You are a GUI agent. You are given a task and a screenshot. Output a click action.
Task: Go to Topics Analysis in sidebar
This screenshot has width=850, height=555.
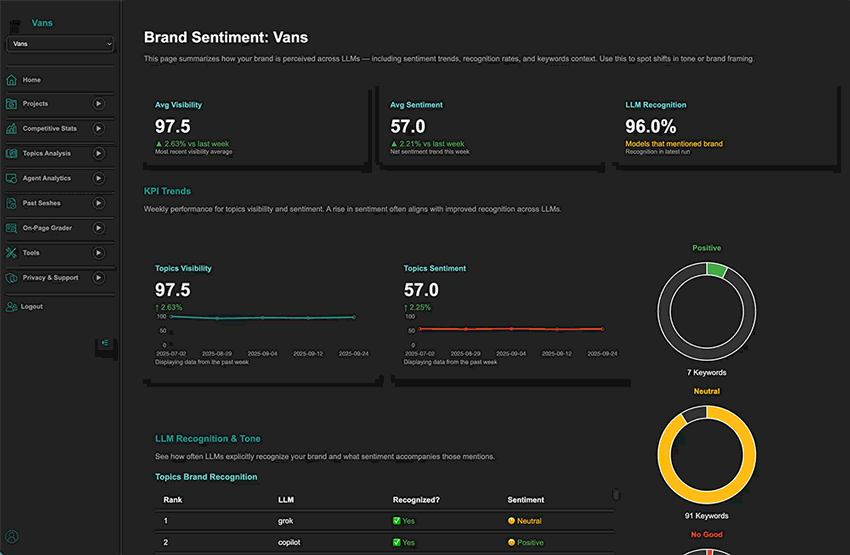(x=46, y=154)
